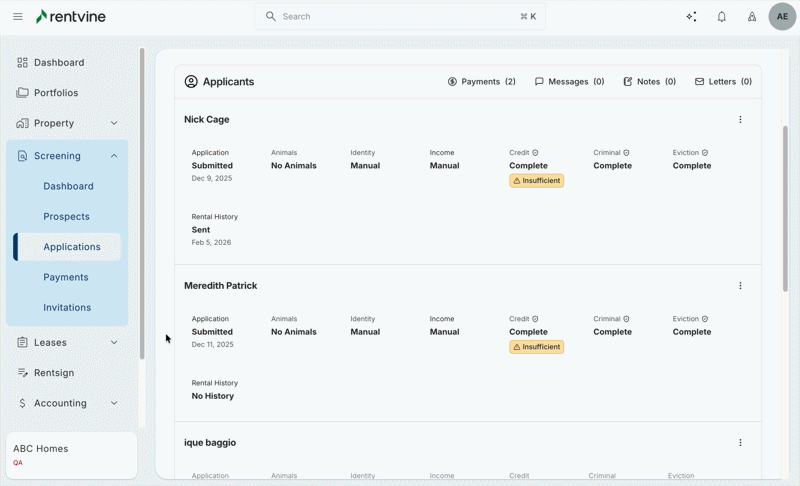
Task: Click the main content vertical scrollbar
Action: tap(785, 200)
